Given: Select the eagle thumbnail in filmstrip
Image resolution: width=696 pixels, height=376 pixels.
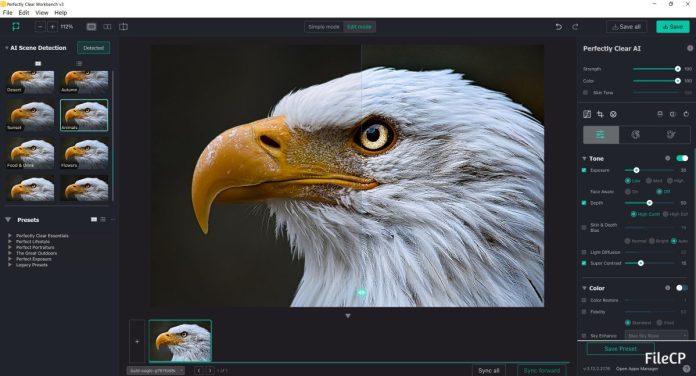Looking at the screenshot, I should (x=180, y=341).
